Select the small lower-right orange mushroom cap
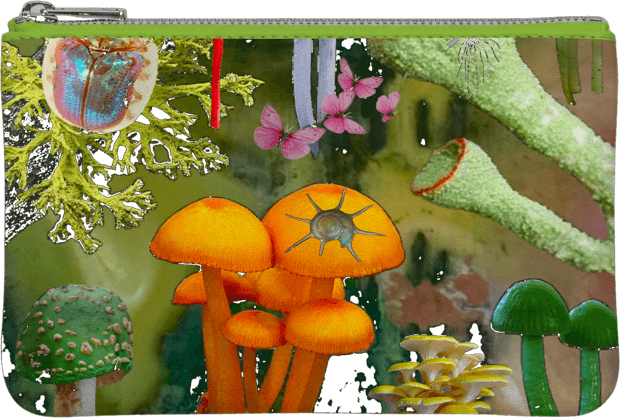The height and width of the screenshot is (418, 620). point(329,325)
